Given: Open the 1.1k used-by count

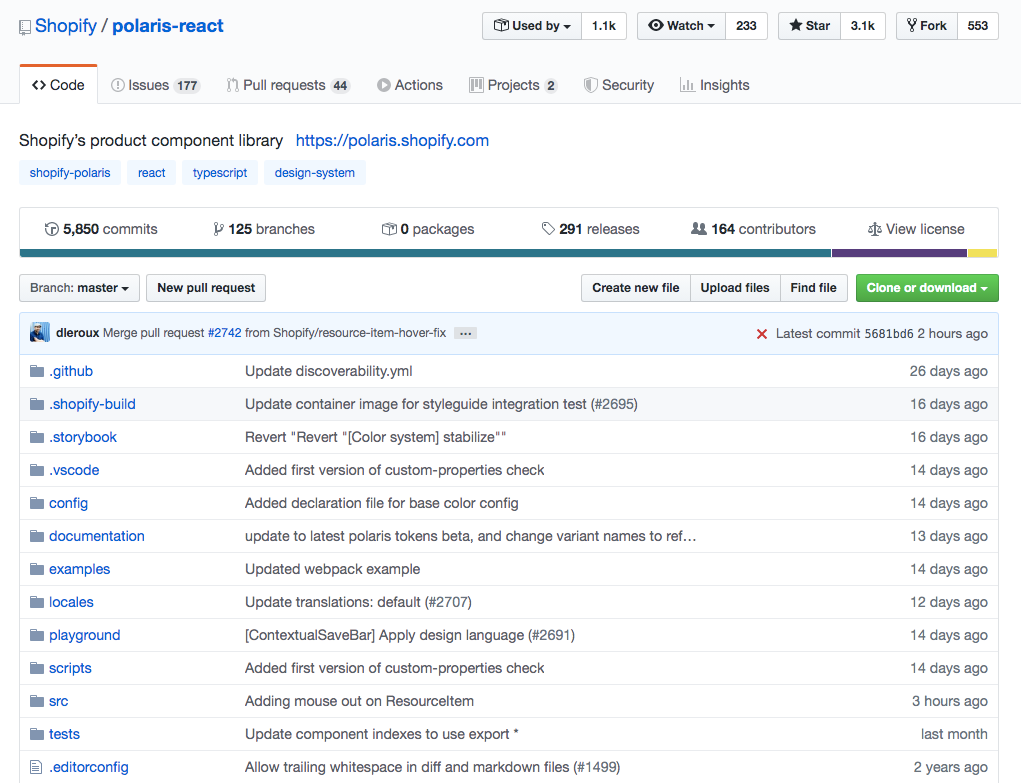Looking at the screenshot, I should (604, 26).
